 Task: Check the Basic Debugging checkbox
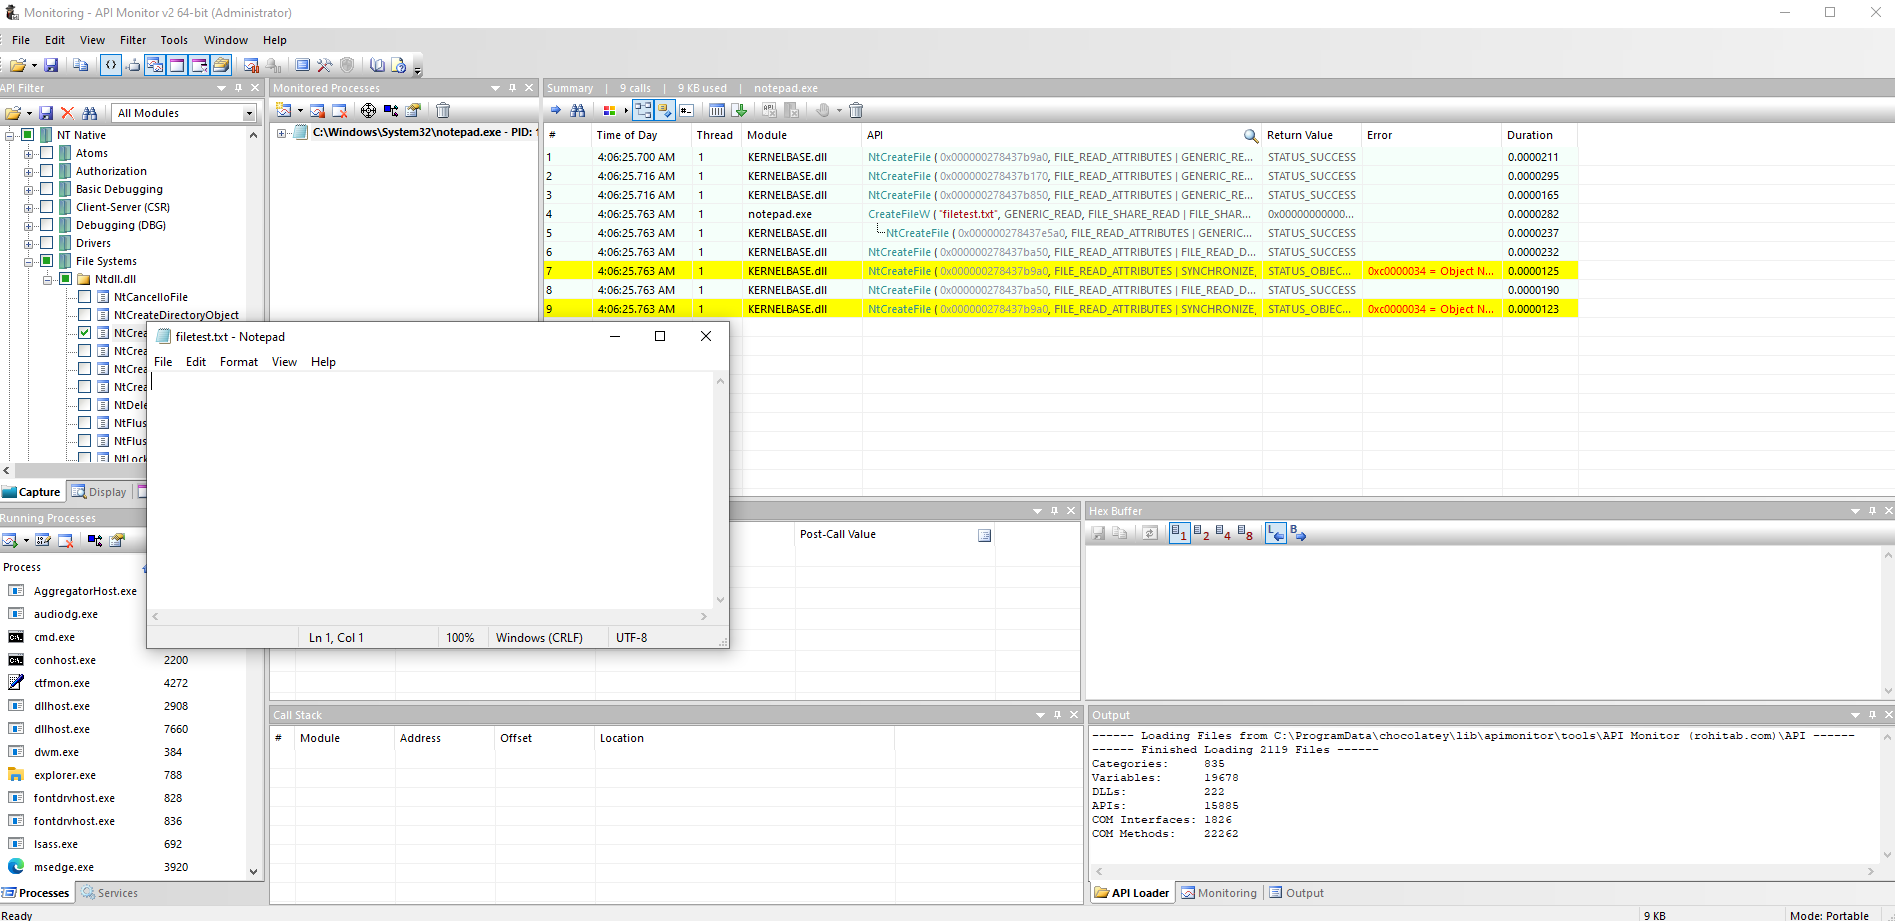pos(46,189)
